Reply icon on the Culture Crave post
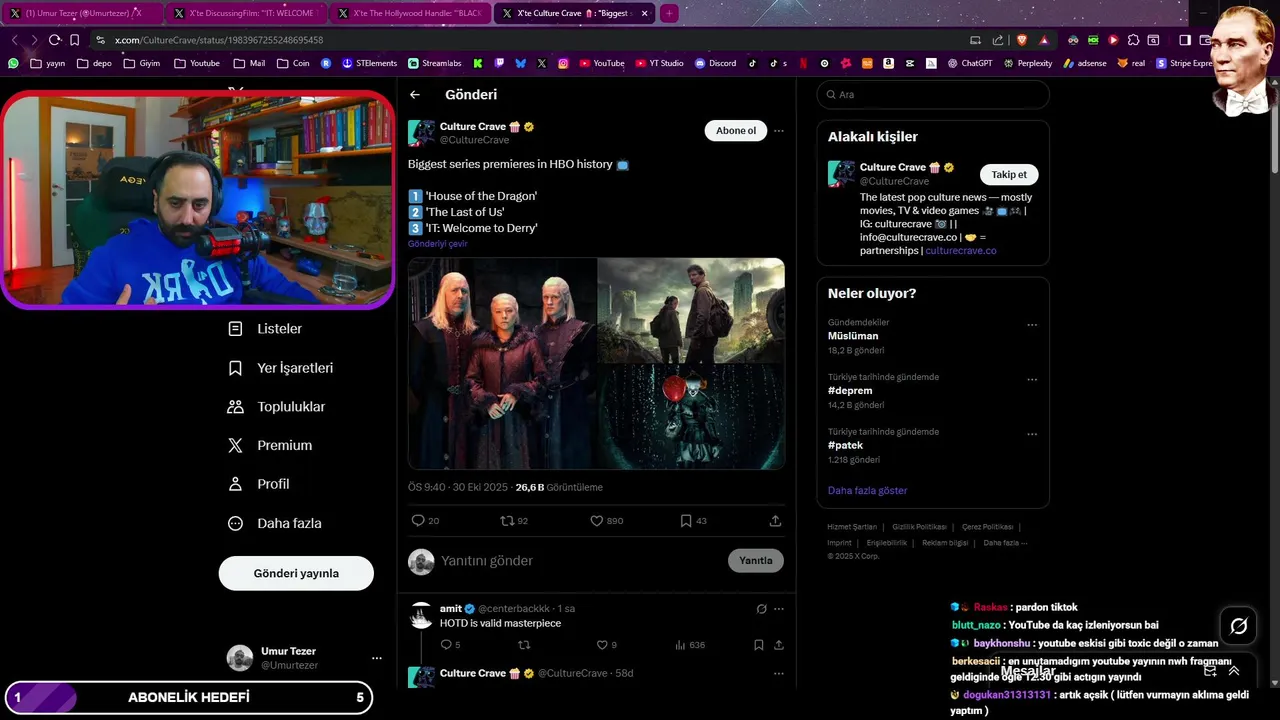1280x720 pixels. (x=418, y=521)
